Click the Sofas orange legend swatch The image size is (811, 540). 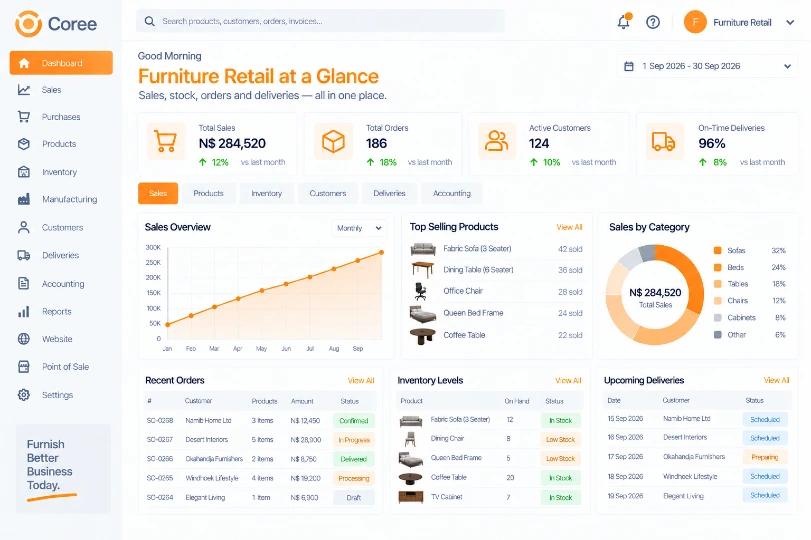tap(718, 250)
